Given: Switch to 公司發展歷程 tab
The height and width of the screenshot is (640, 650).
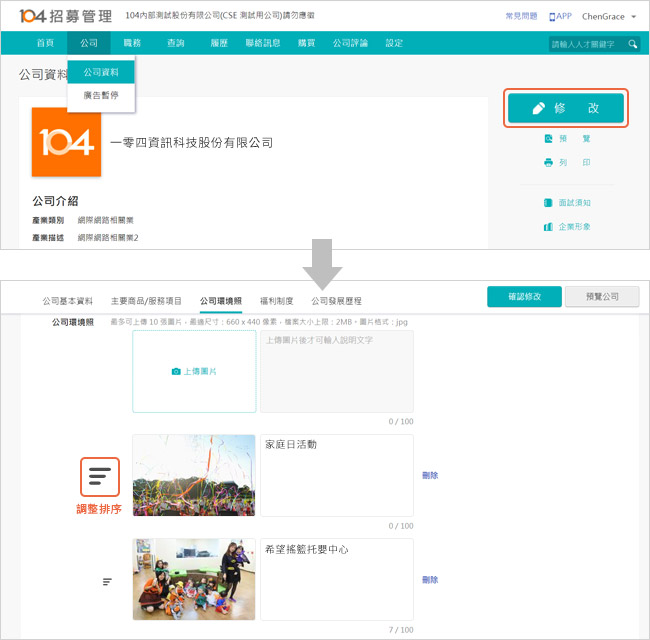Looking at the screenshot, I should pos(337,301).
